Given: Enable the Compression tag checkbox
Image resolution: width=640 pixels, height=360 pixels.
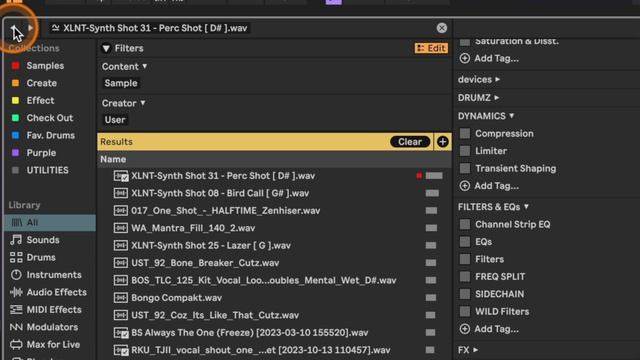Looking at the screenshot, I should pyautogui.click(x=465, y=133).
